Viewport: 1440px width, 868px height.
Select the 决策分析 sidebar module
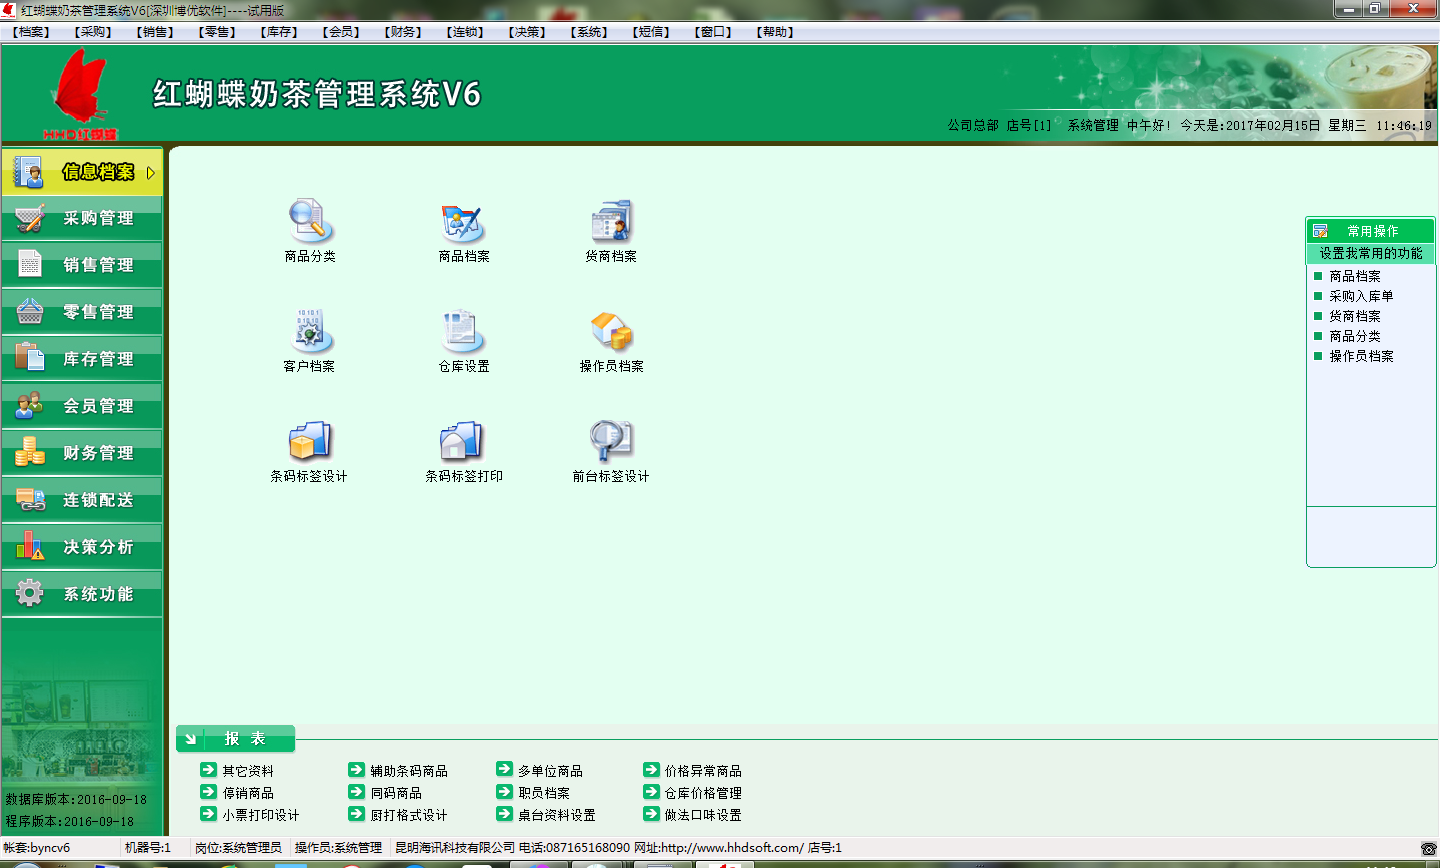[x=82, y=547]
